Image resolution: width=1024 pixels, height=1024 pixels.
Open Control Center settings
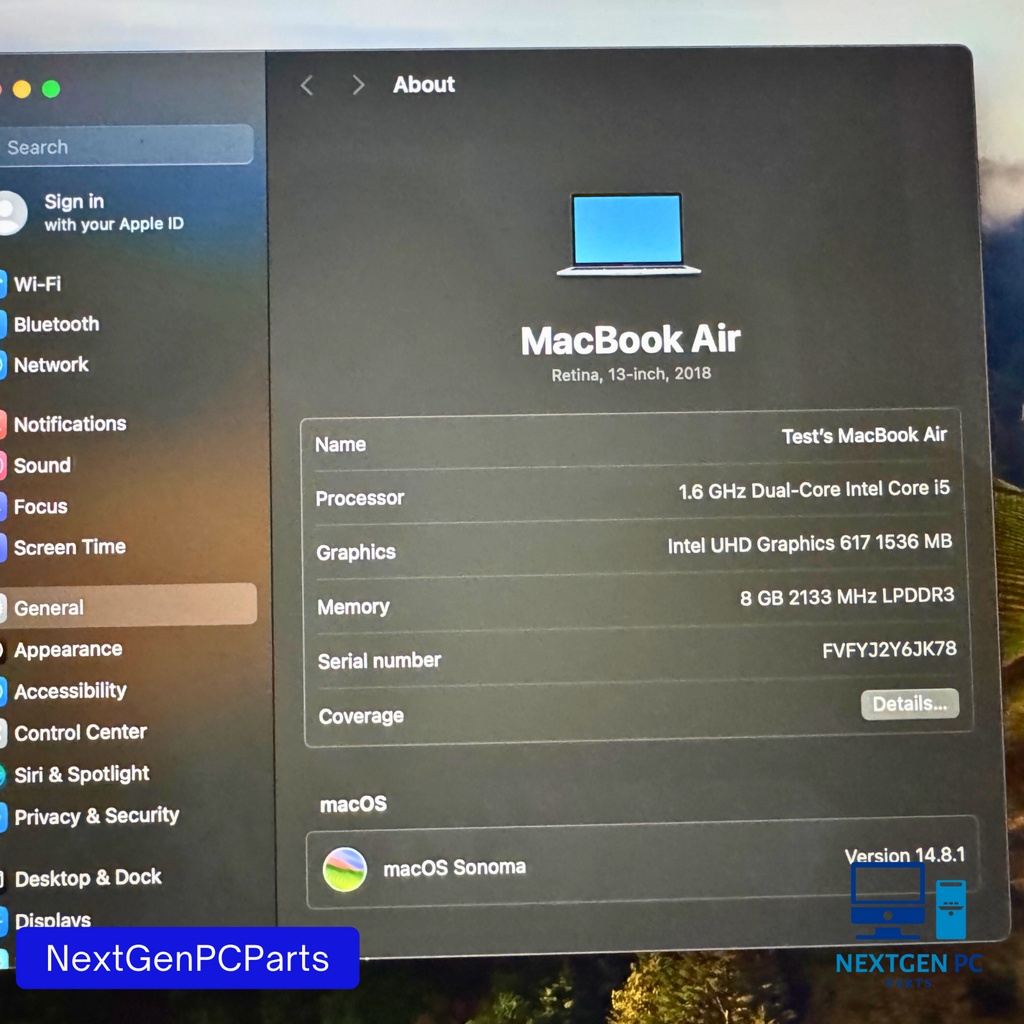pyautogui.click(x=80, y=733)
